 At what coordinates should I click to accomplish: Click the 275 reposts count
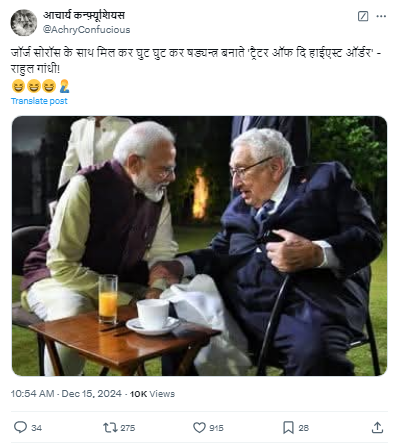(x=128, y=428)
